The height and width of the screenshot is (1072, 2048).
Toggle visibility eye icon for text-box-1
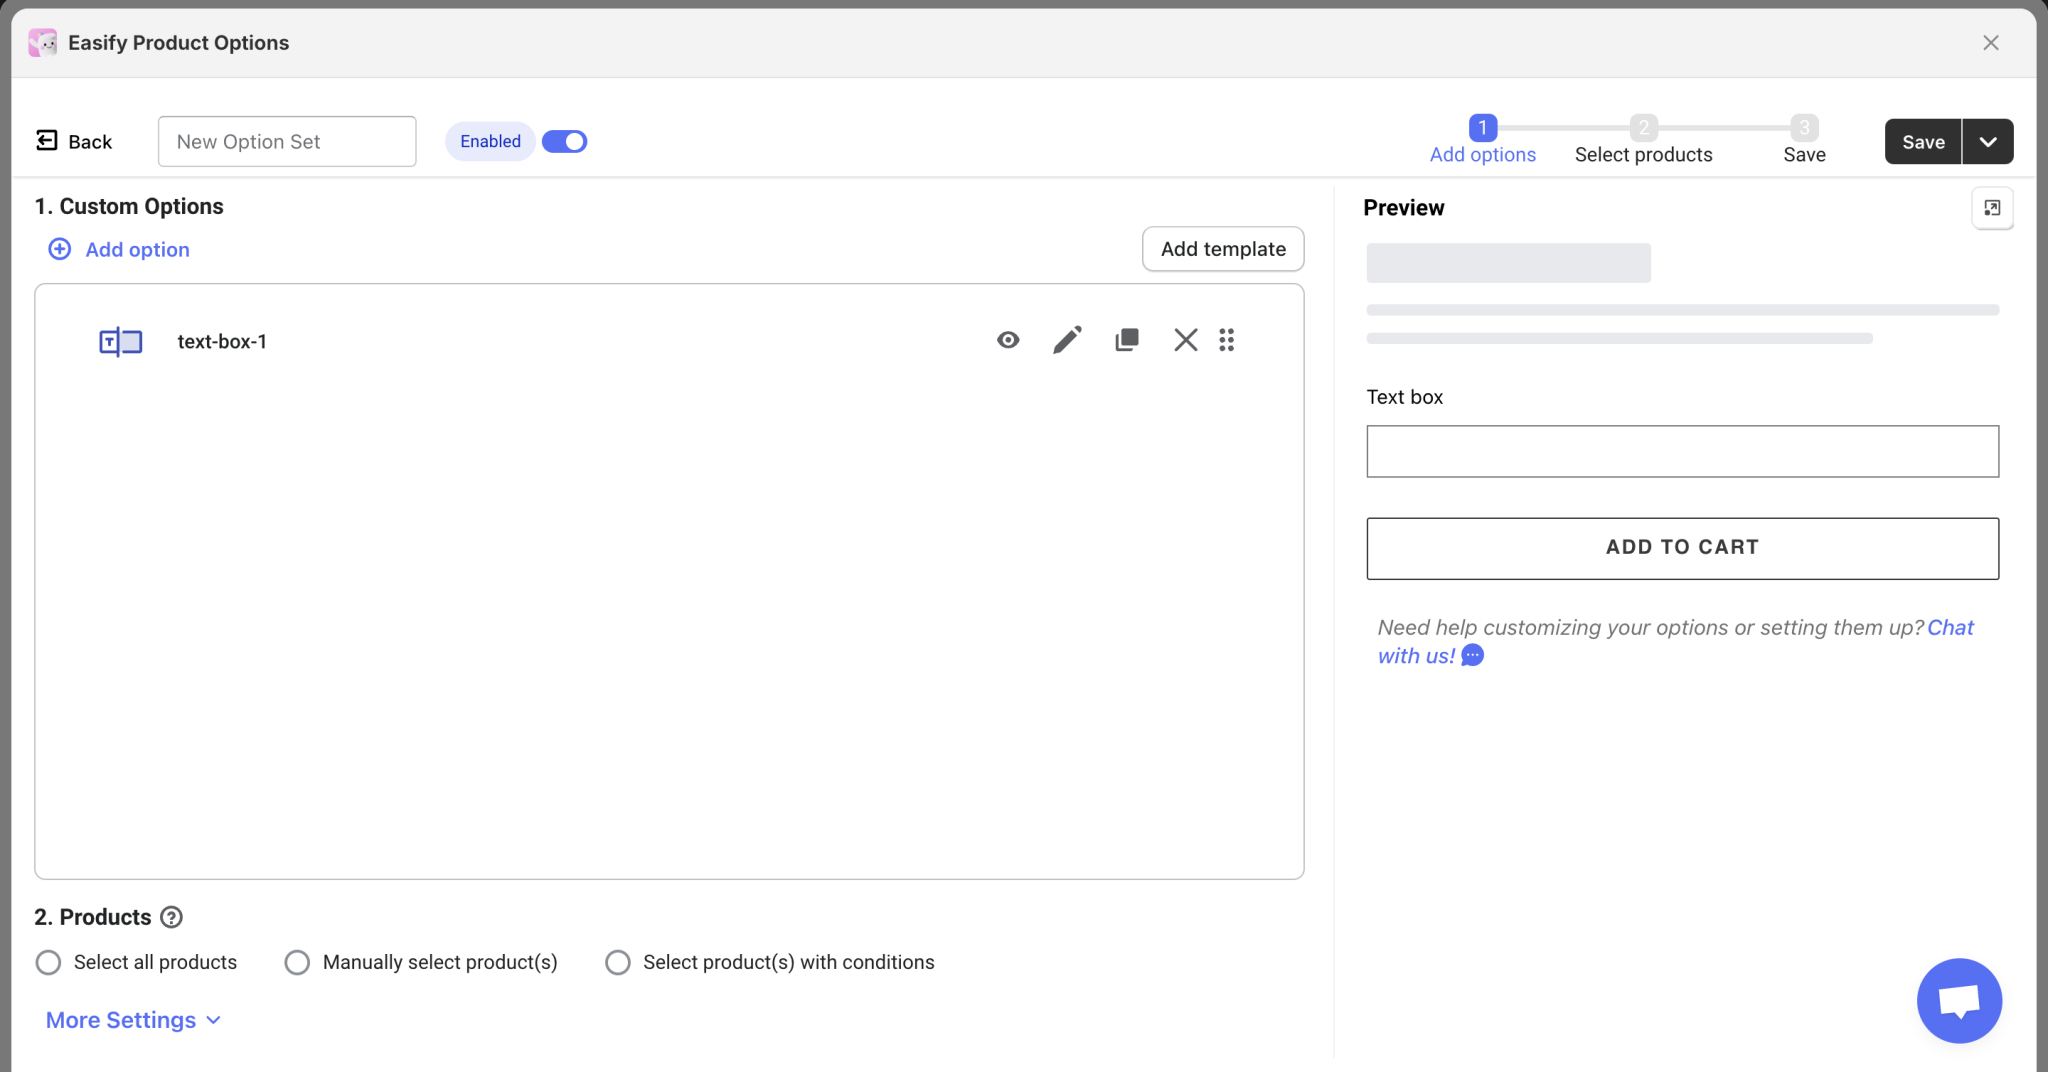pos(1008,341)
